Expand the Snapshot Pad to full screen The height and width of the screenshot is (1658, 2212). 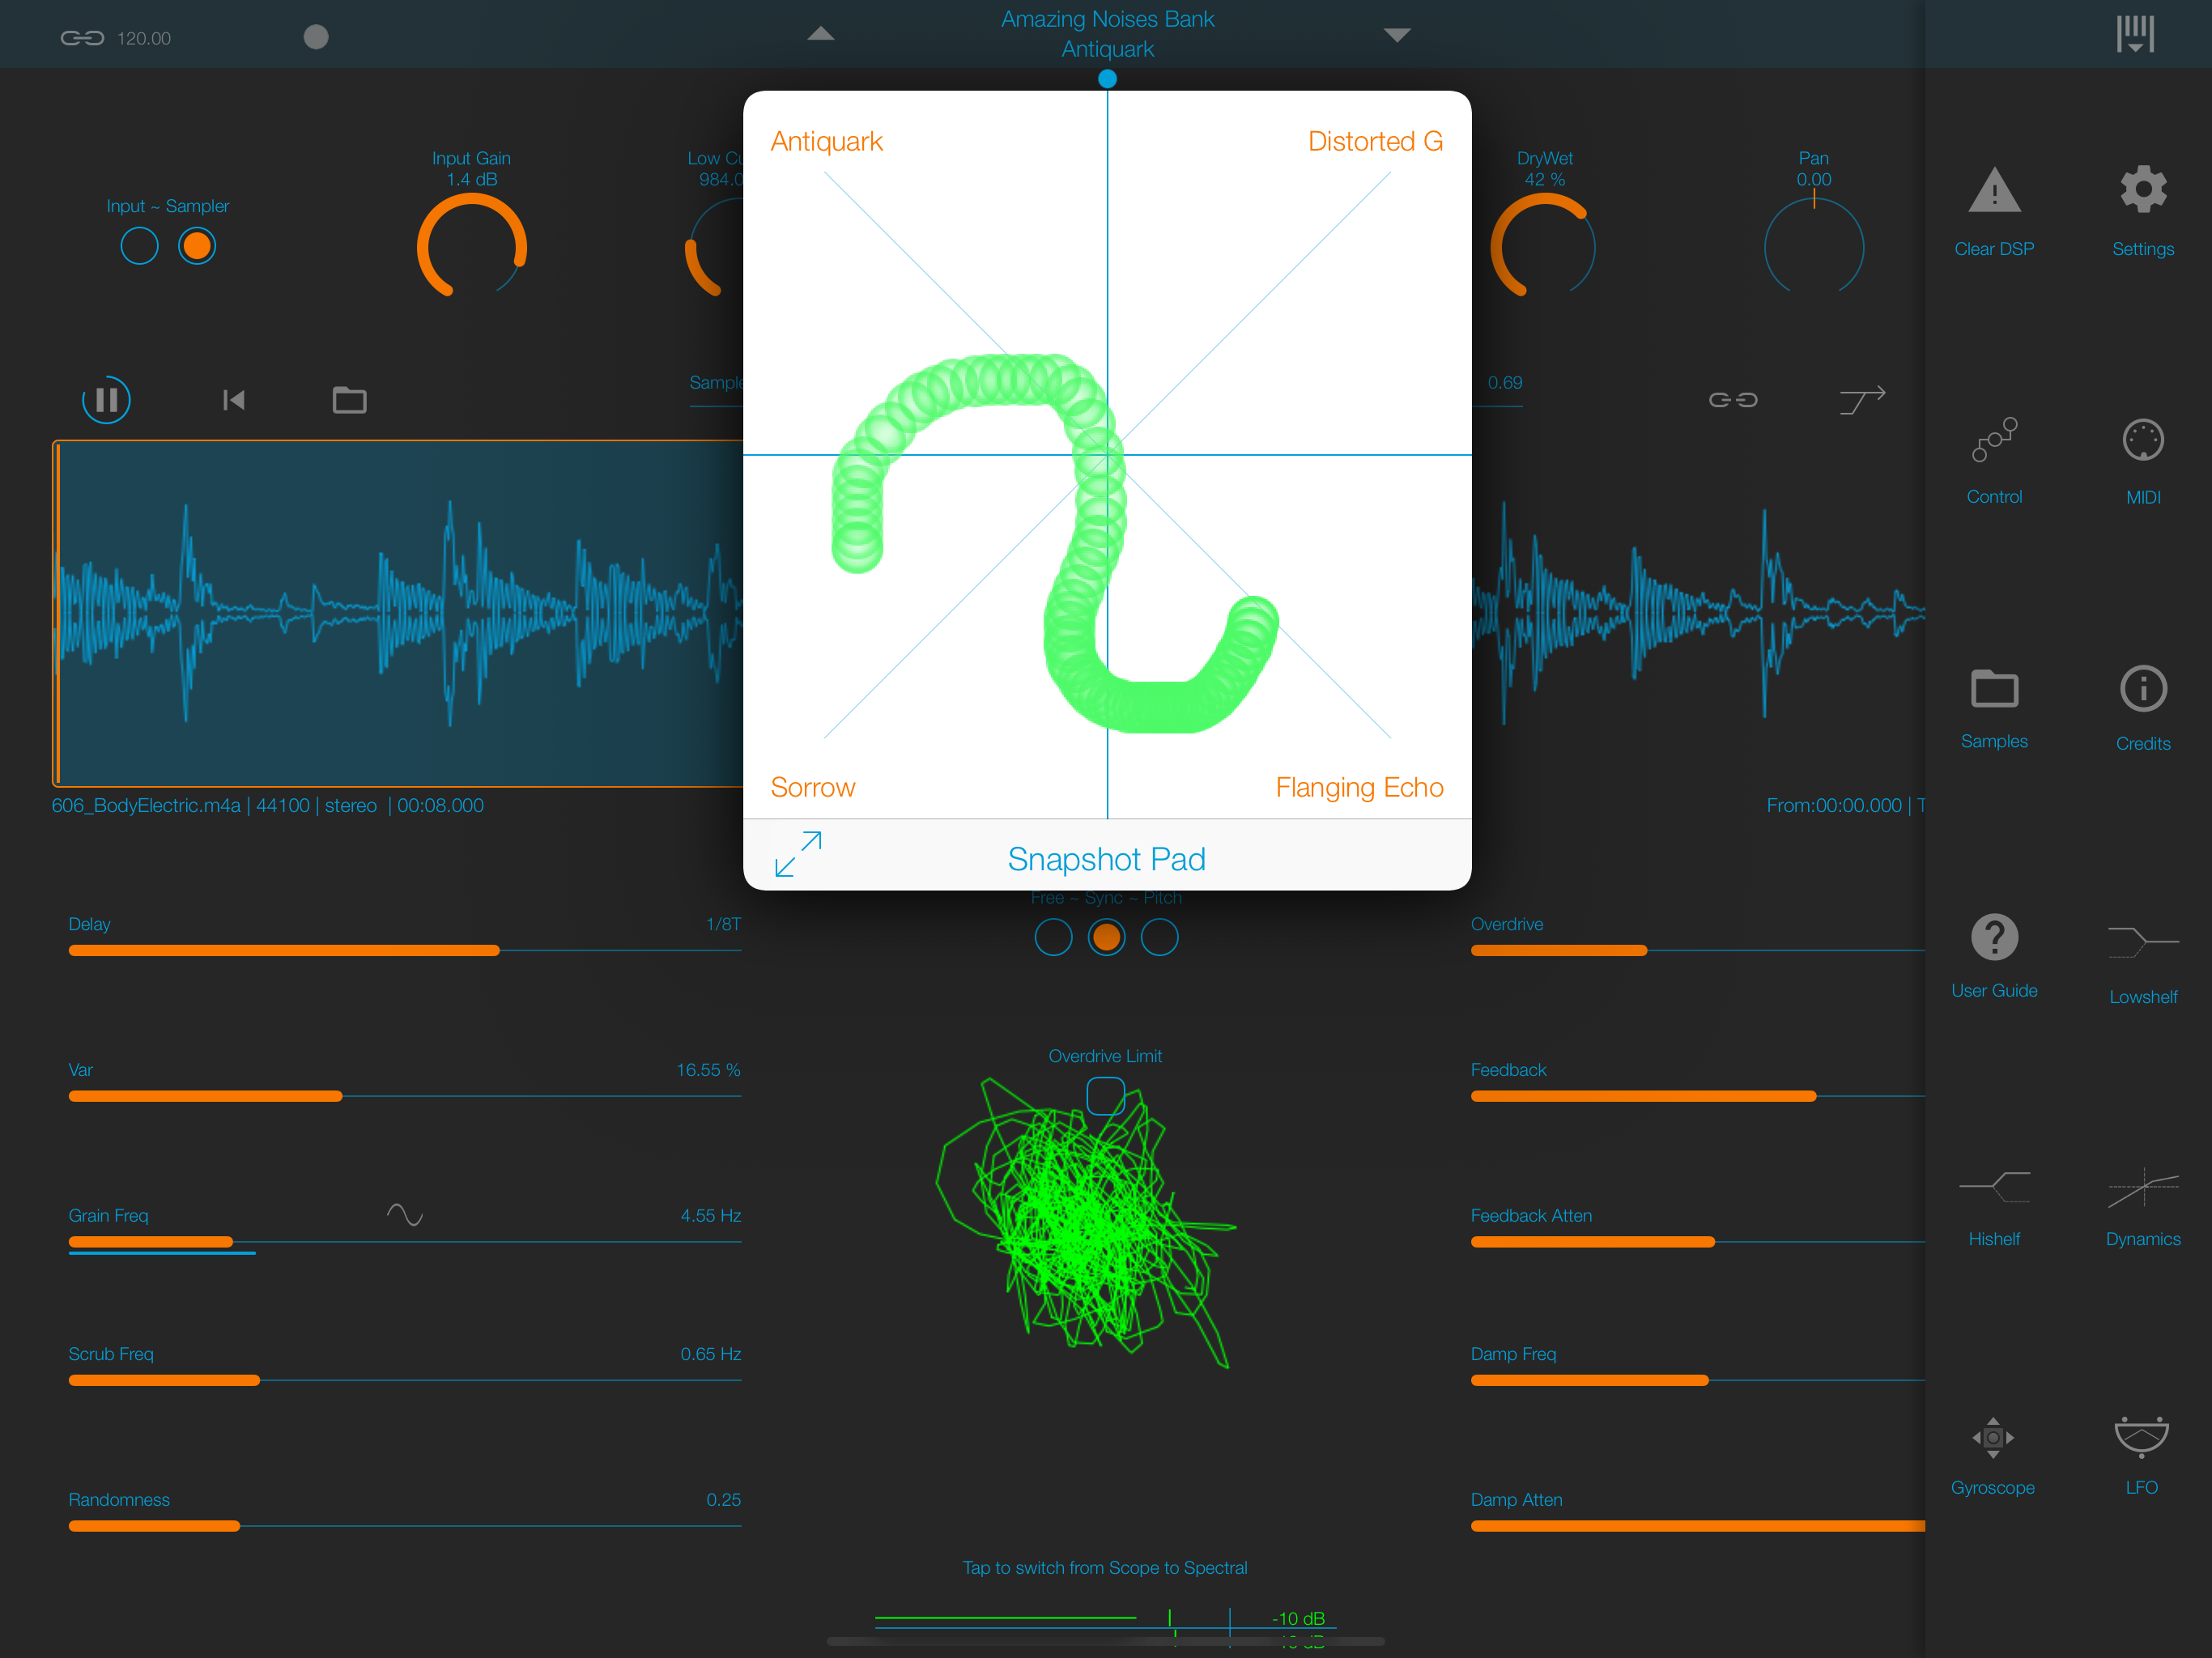(x=798, y=854)
